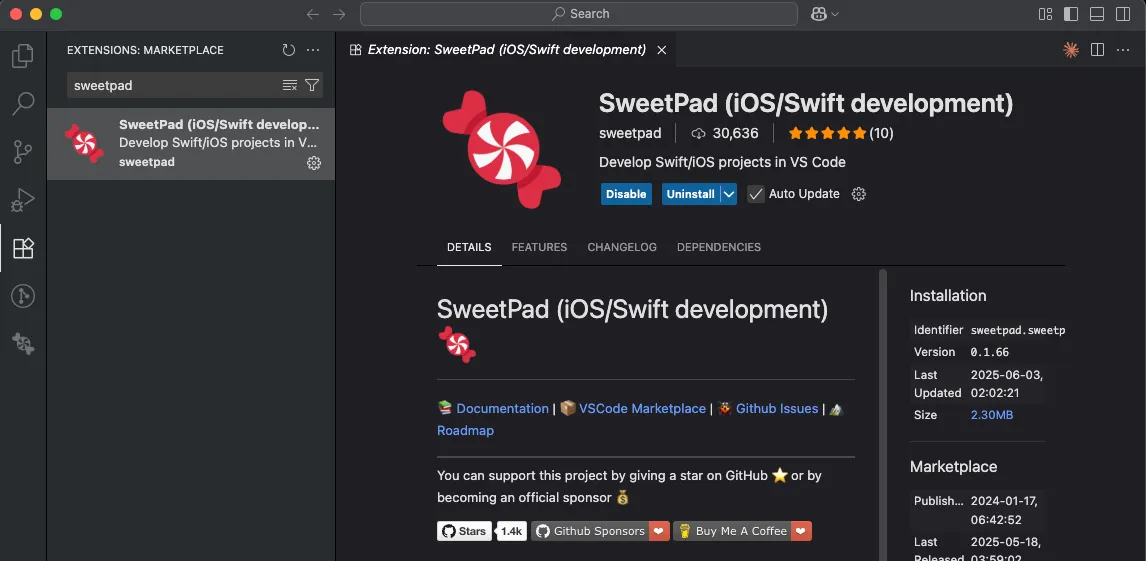
Task: Open the Source Control view
Action: coord(23,152)
